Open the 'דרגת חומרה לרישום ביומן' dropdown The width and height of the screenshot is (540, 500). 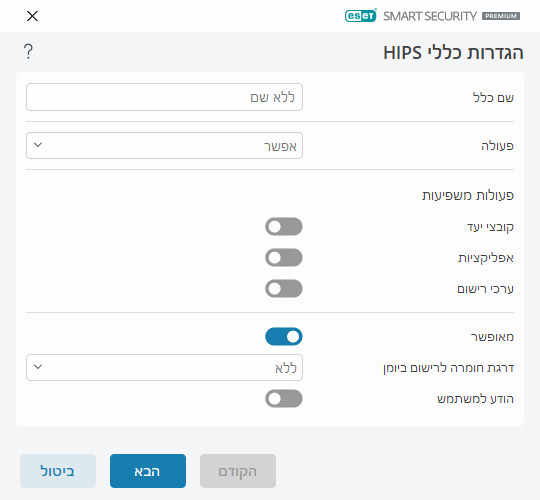click(164, 367)
